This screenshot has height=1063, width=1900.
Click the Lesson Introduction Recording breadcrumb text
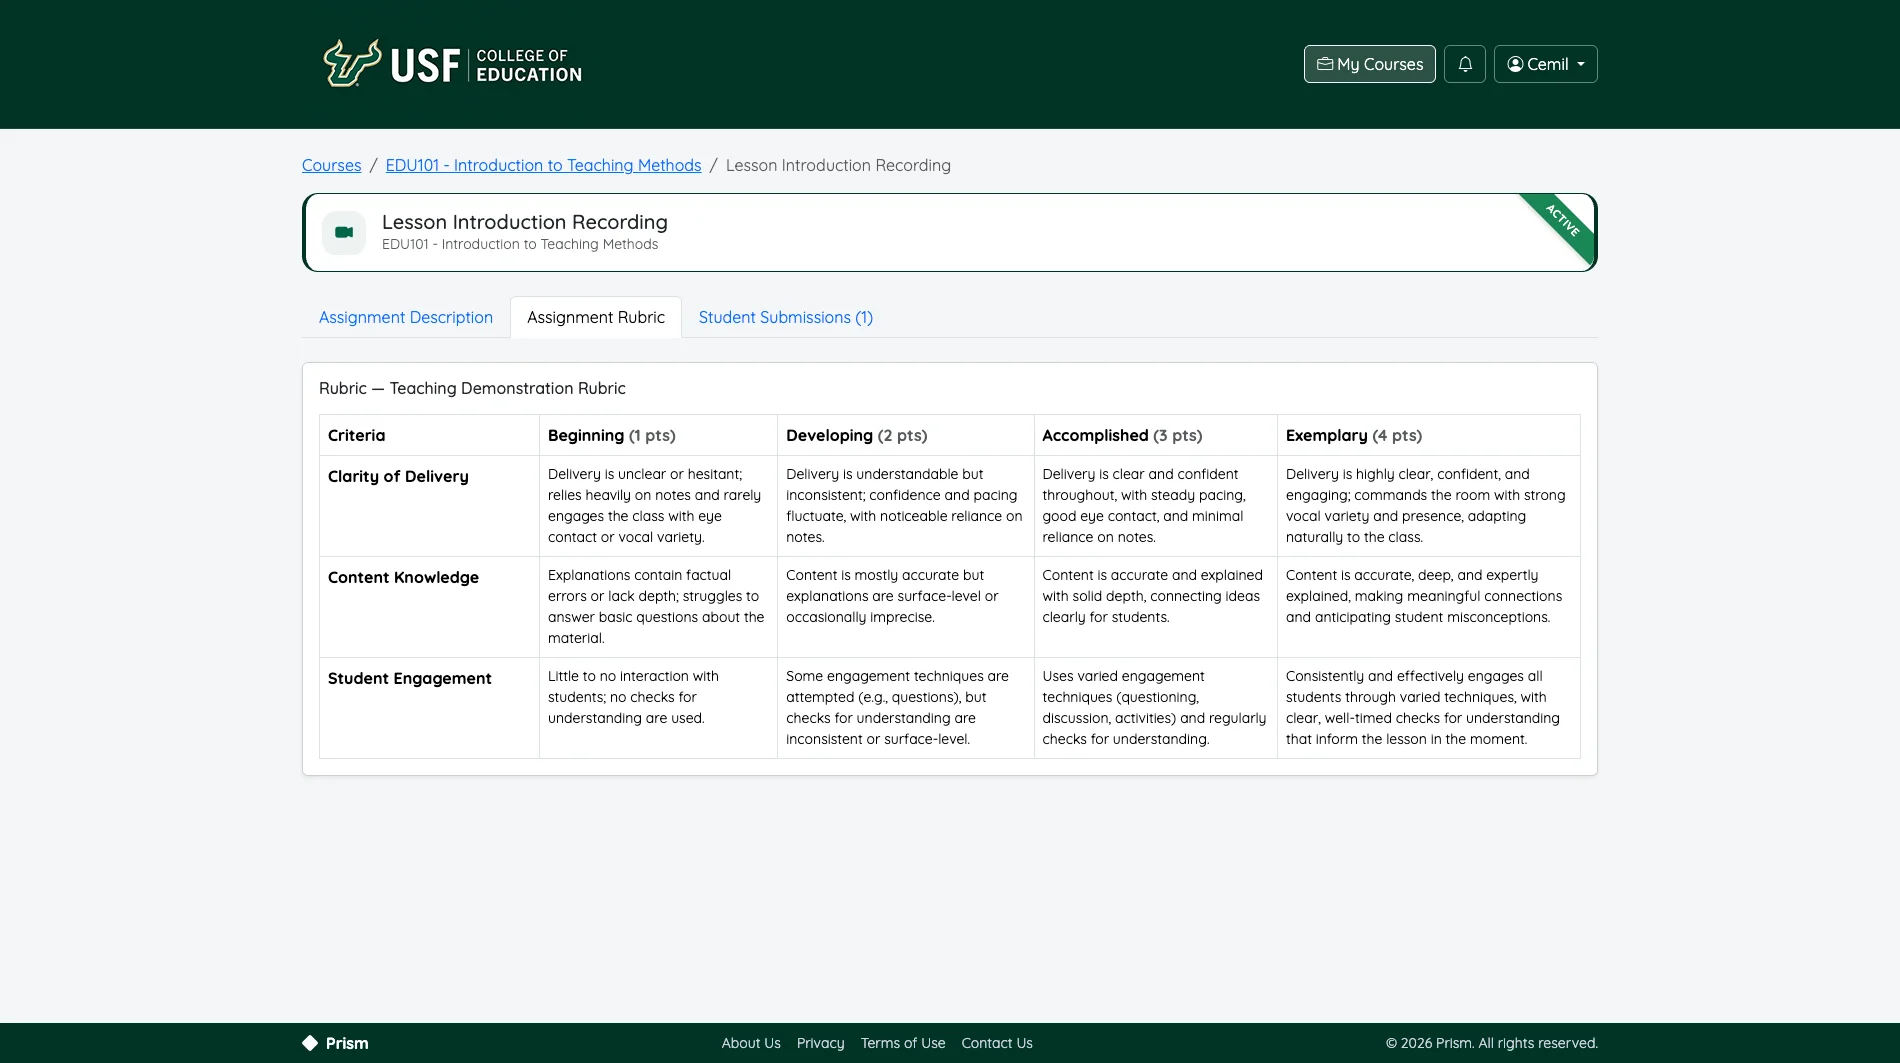point(838,165)
